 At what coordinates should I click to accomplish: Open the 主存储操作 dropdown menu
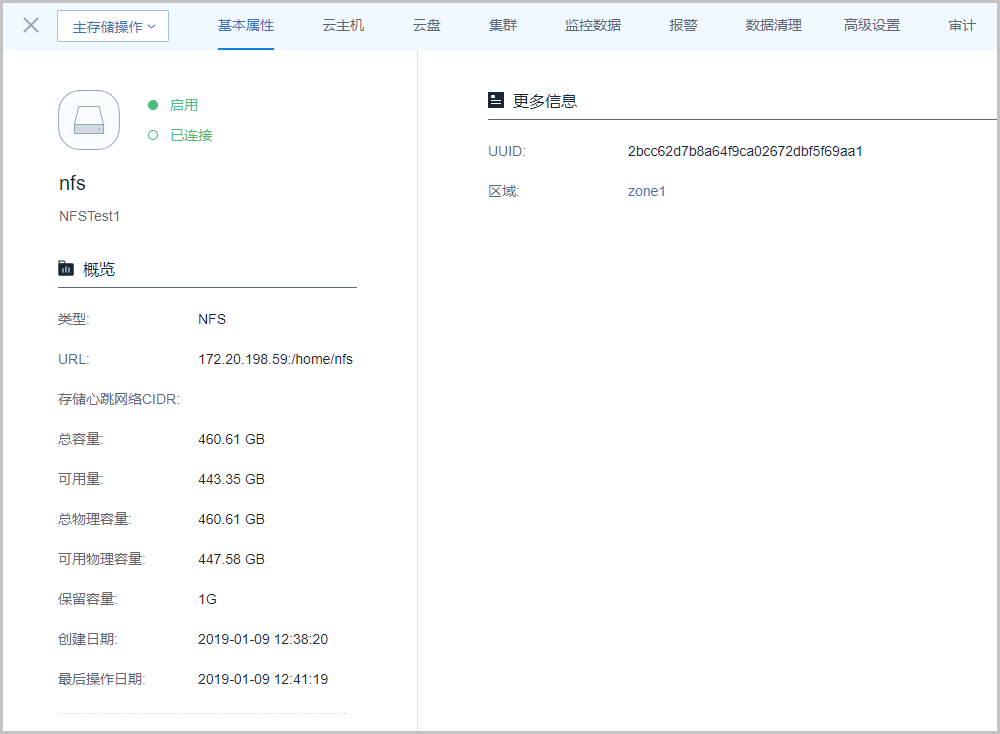tap(113, 26)
